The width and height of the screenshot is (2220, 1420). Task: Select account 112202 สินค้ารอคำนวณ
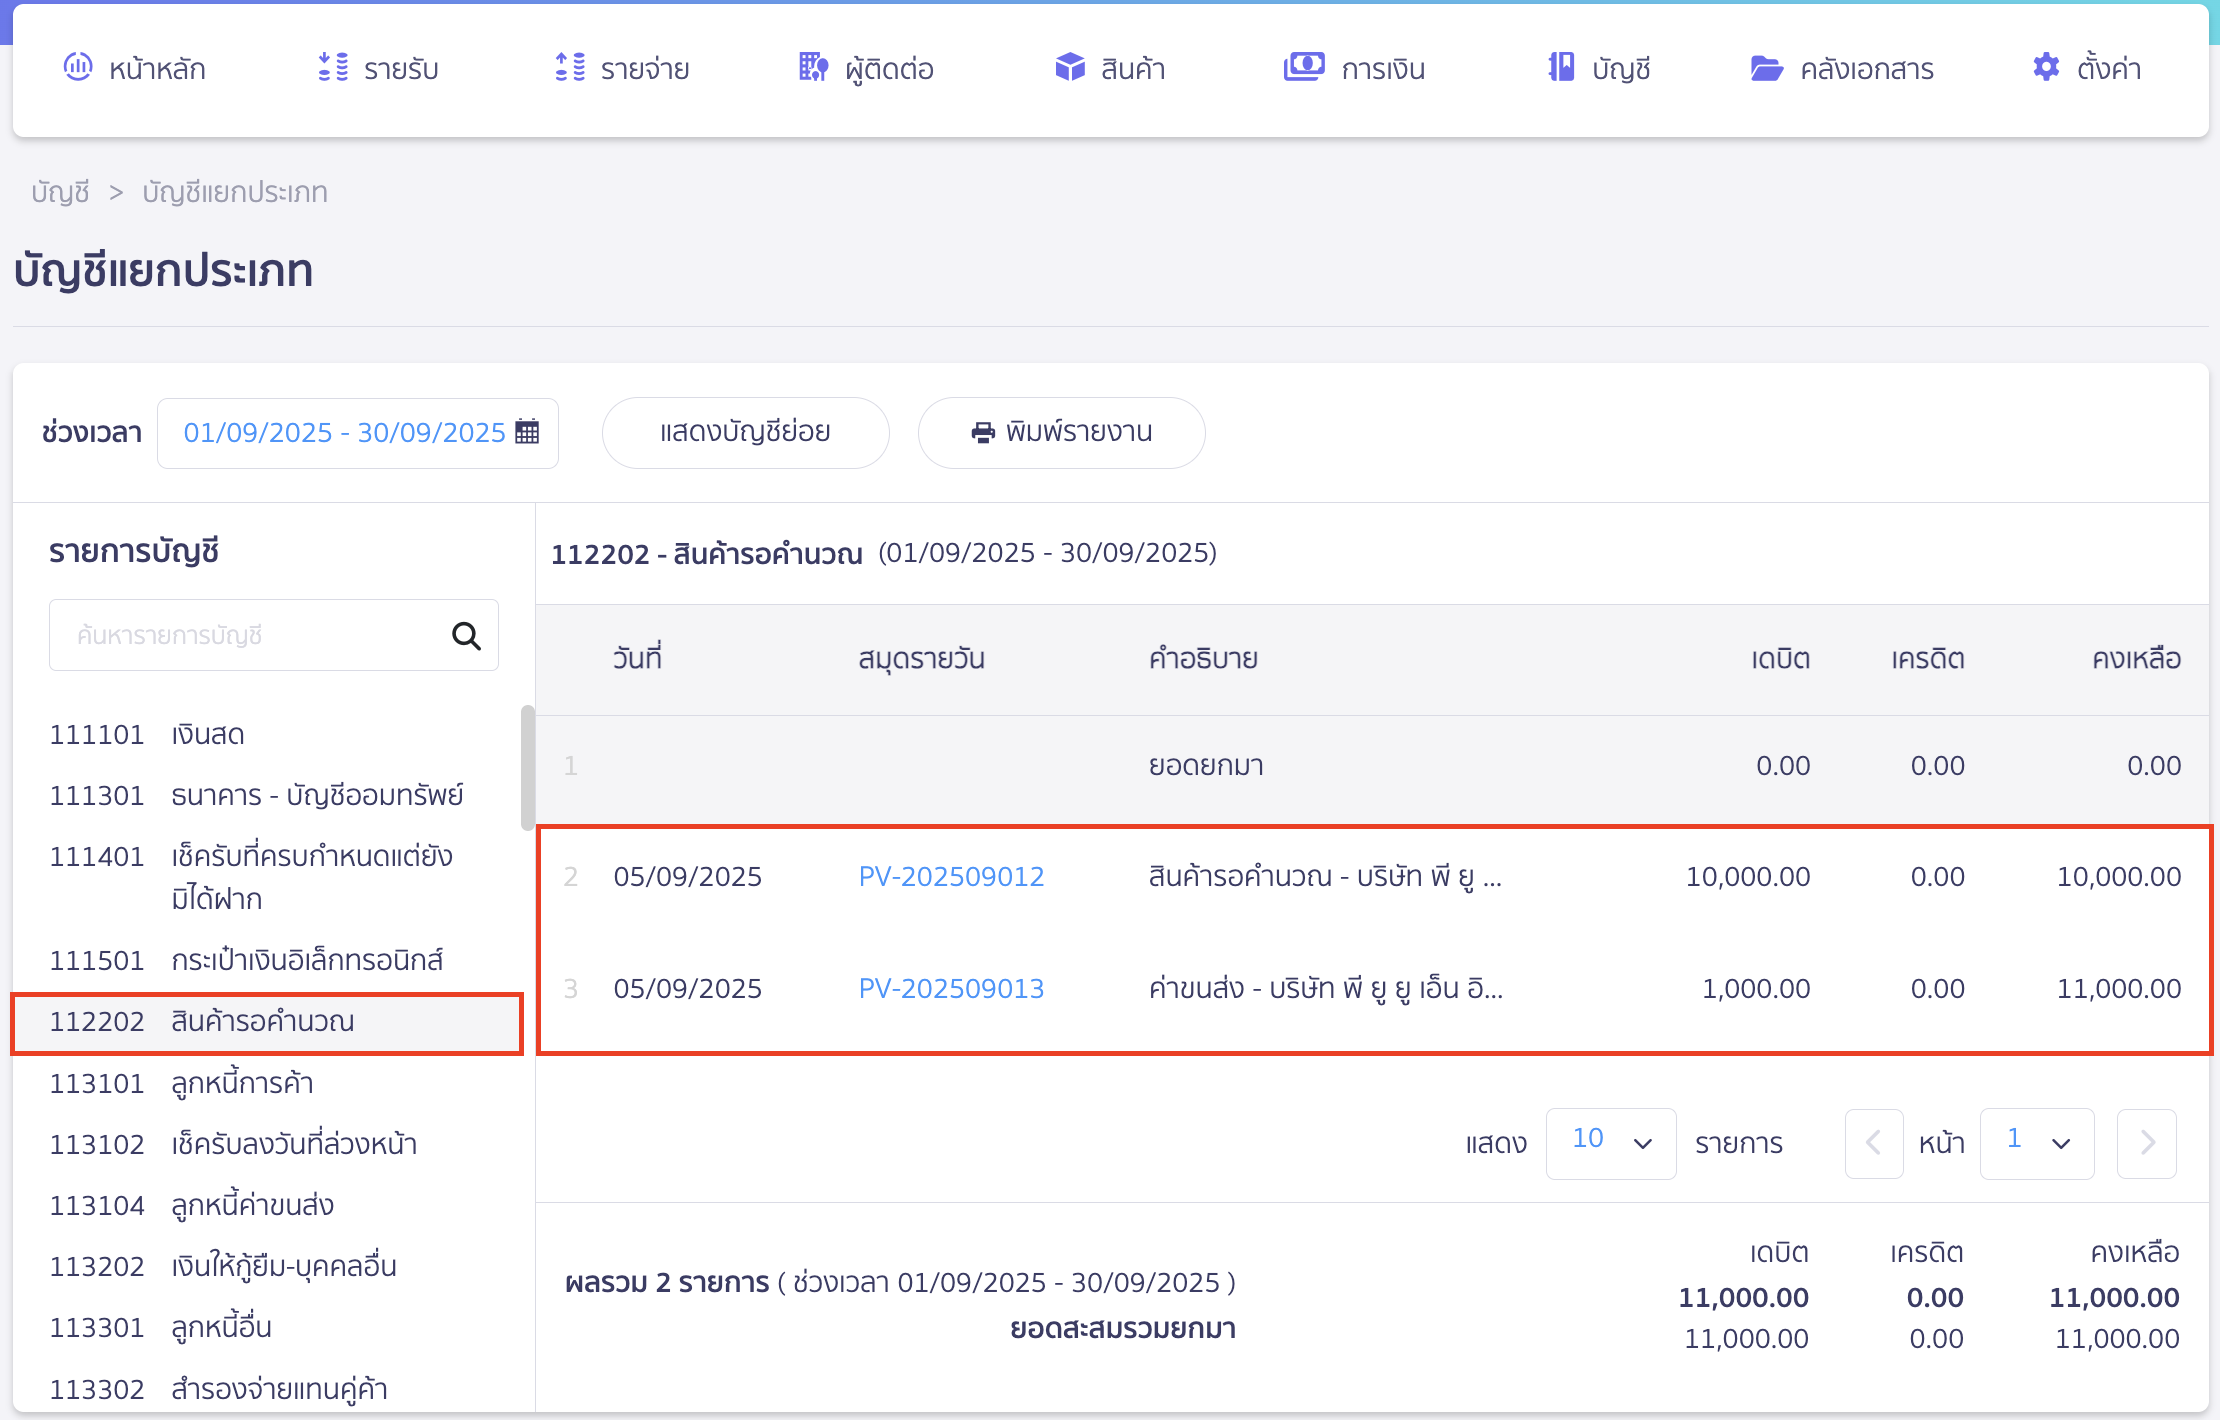268,1022
